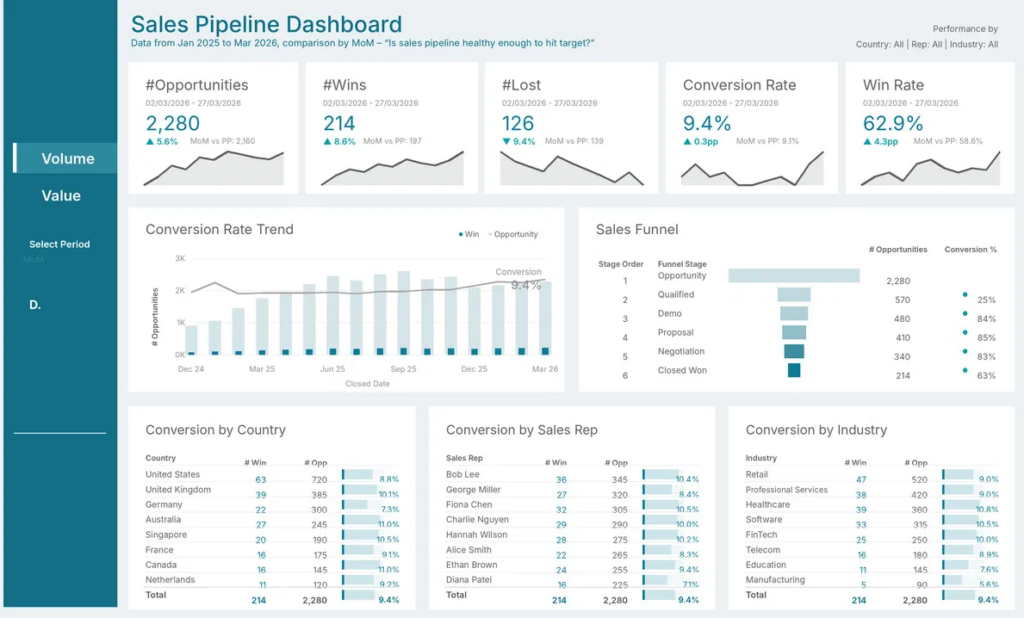
Task: Select the Negotiation funnel bar
Action: (794, 351)
